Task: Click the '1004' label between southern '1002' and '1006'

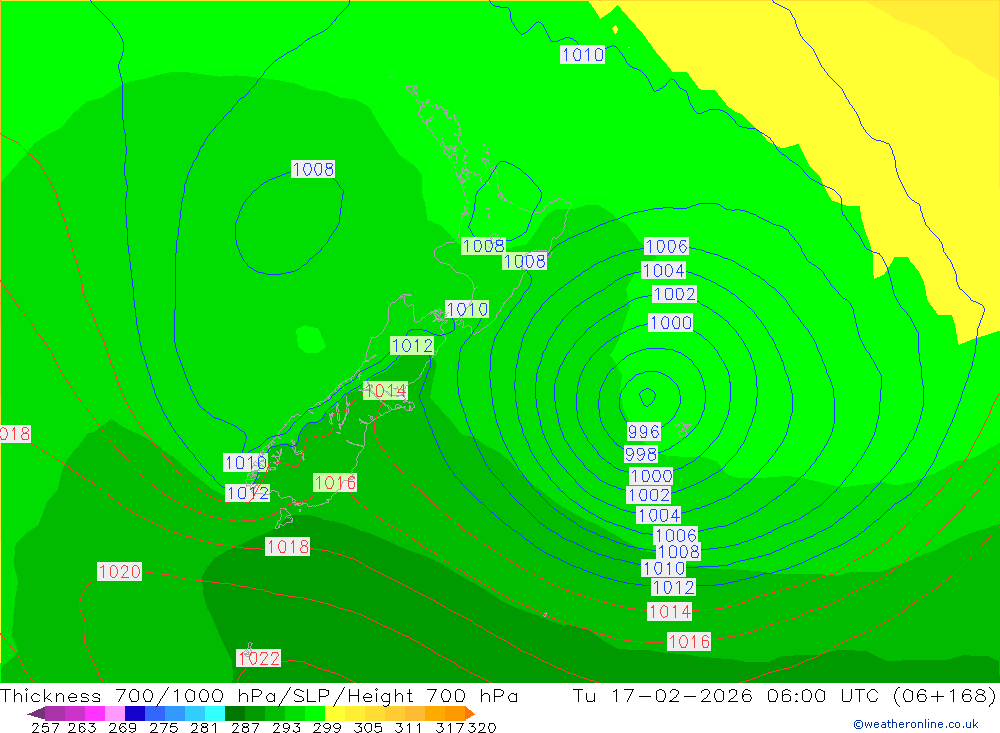Action: [x=659, y=515]
